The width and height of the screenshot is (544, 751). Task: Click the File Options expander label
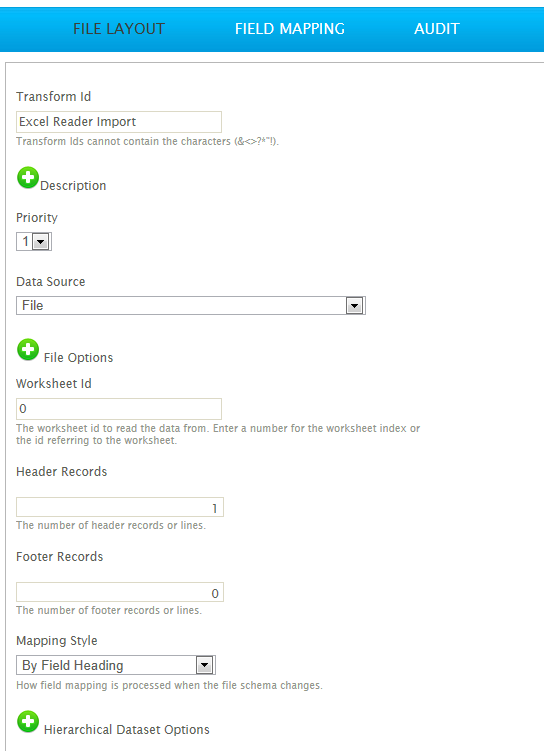tap(79, 358)
